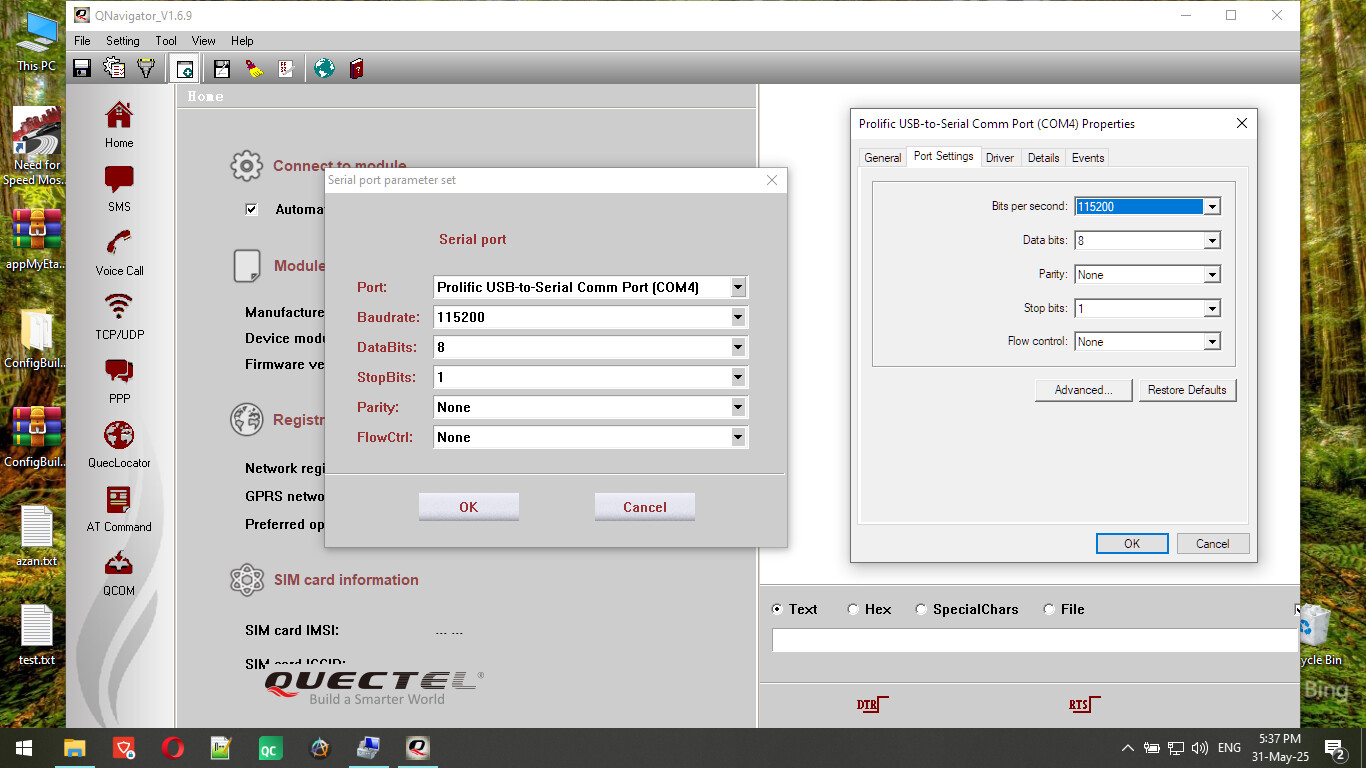Select the SpecialChars radio button
Viewport: 1366px width, 768px height.
coord(921,609)
